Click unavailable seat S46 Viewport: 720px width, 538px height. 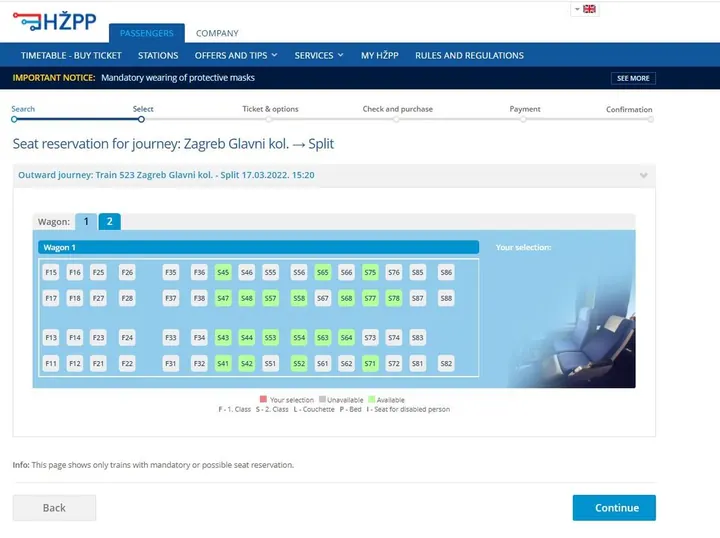point(247,272)
